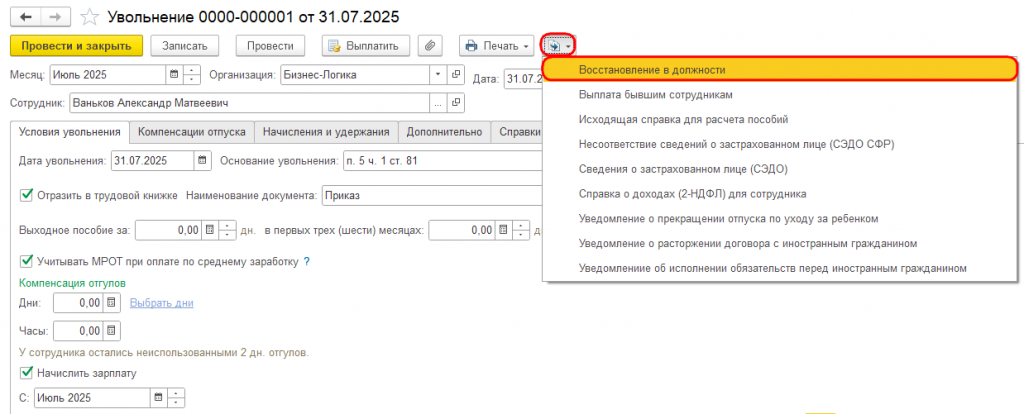1024x414 pixels.
Task: Go forward with the right arrow button
Action: (x=55, y=16)
